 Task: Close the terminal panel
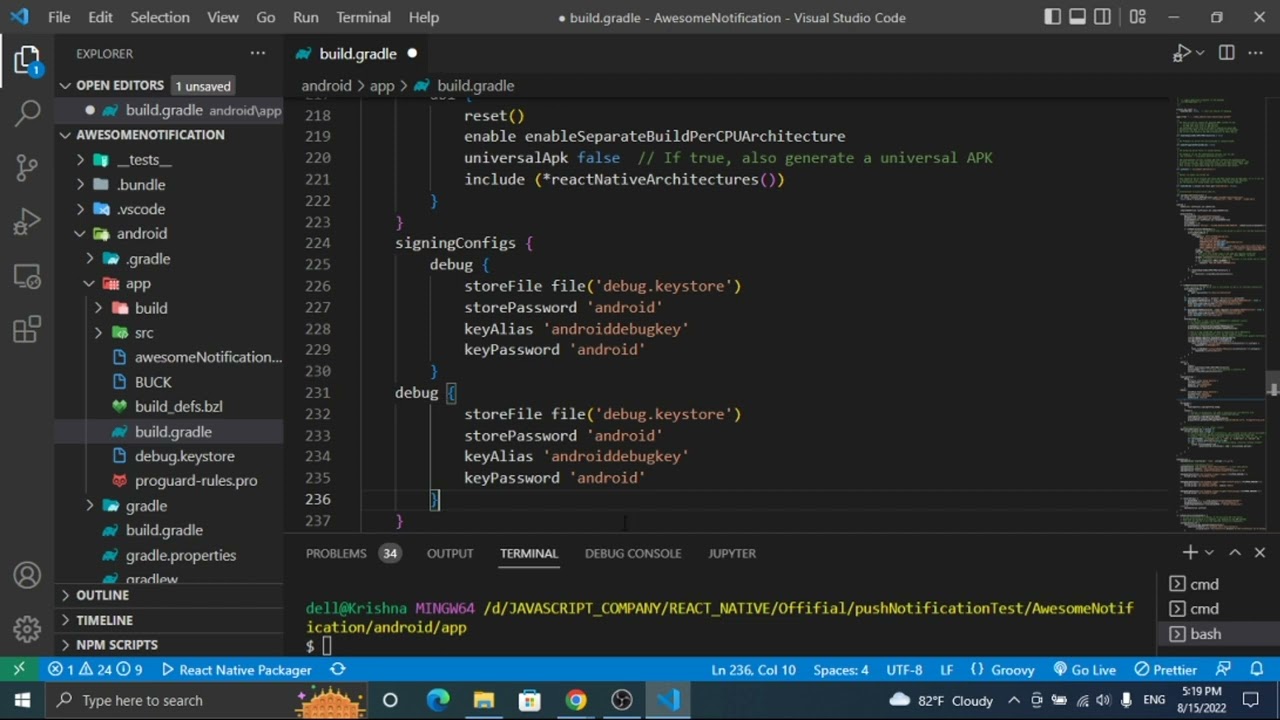(x=1260, y=552)
